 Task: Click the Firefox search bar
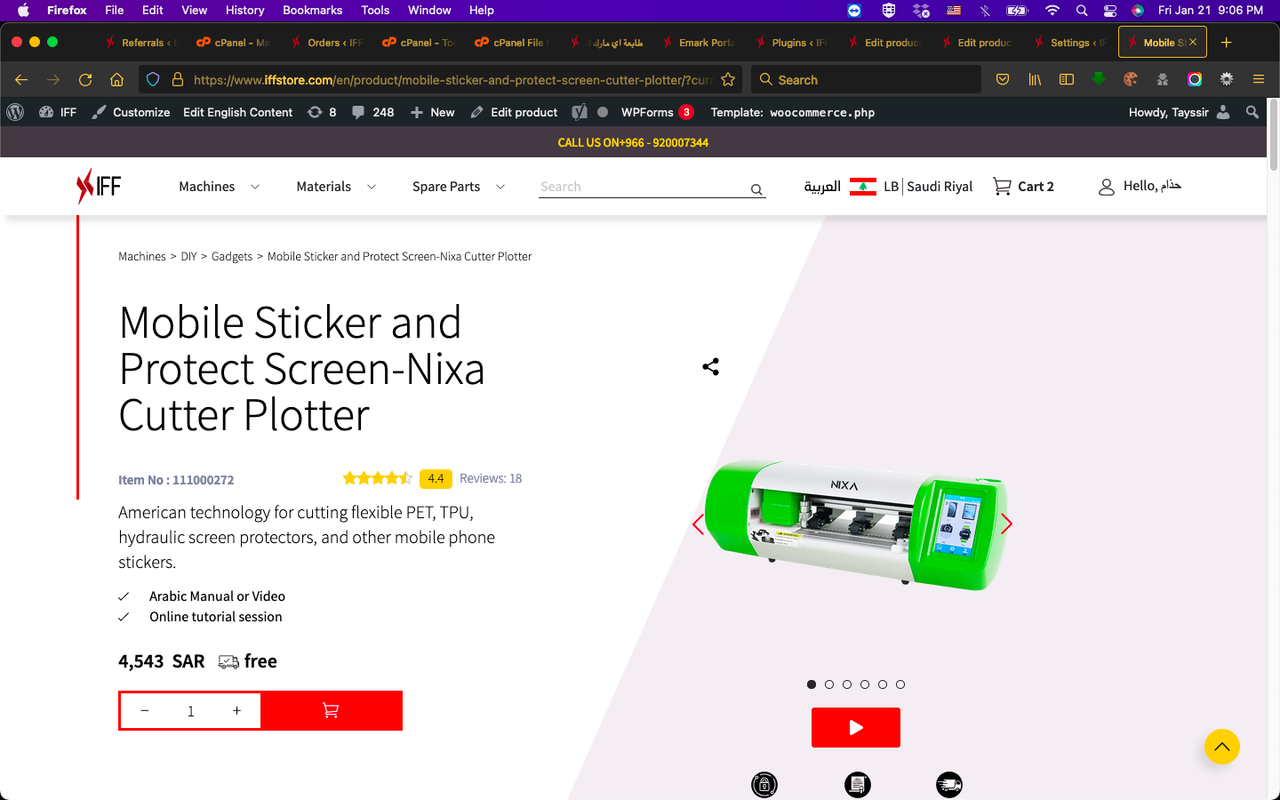[x=866, y=79]
